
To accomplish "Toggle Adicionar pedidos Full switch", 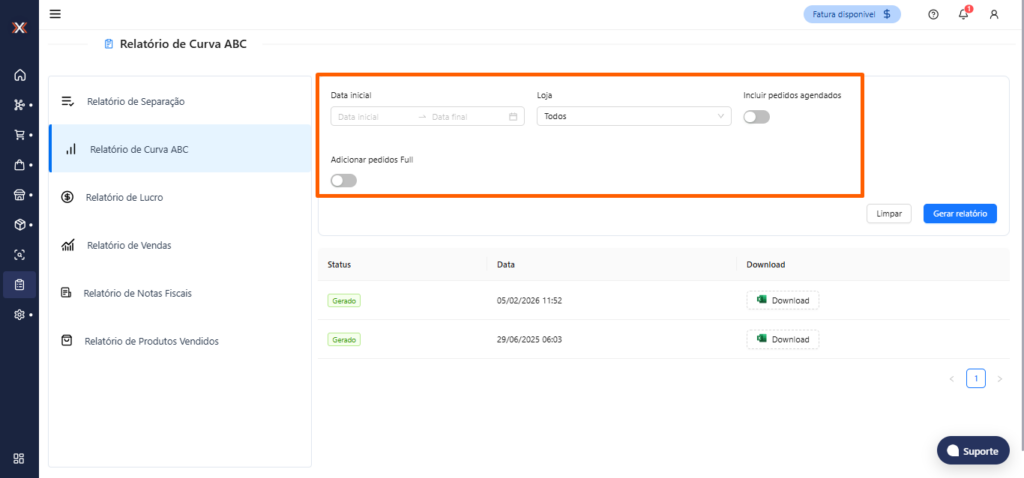I will pyautogui.click(x=343, y=181).
